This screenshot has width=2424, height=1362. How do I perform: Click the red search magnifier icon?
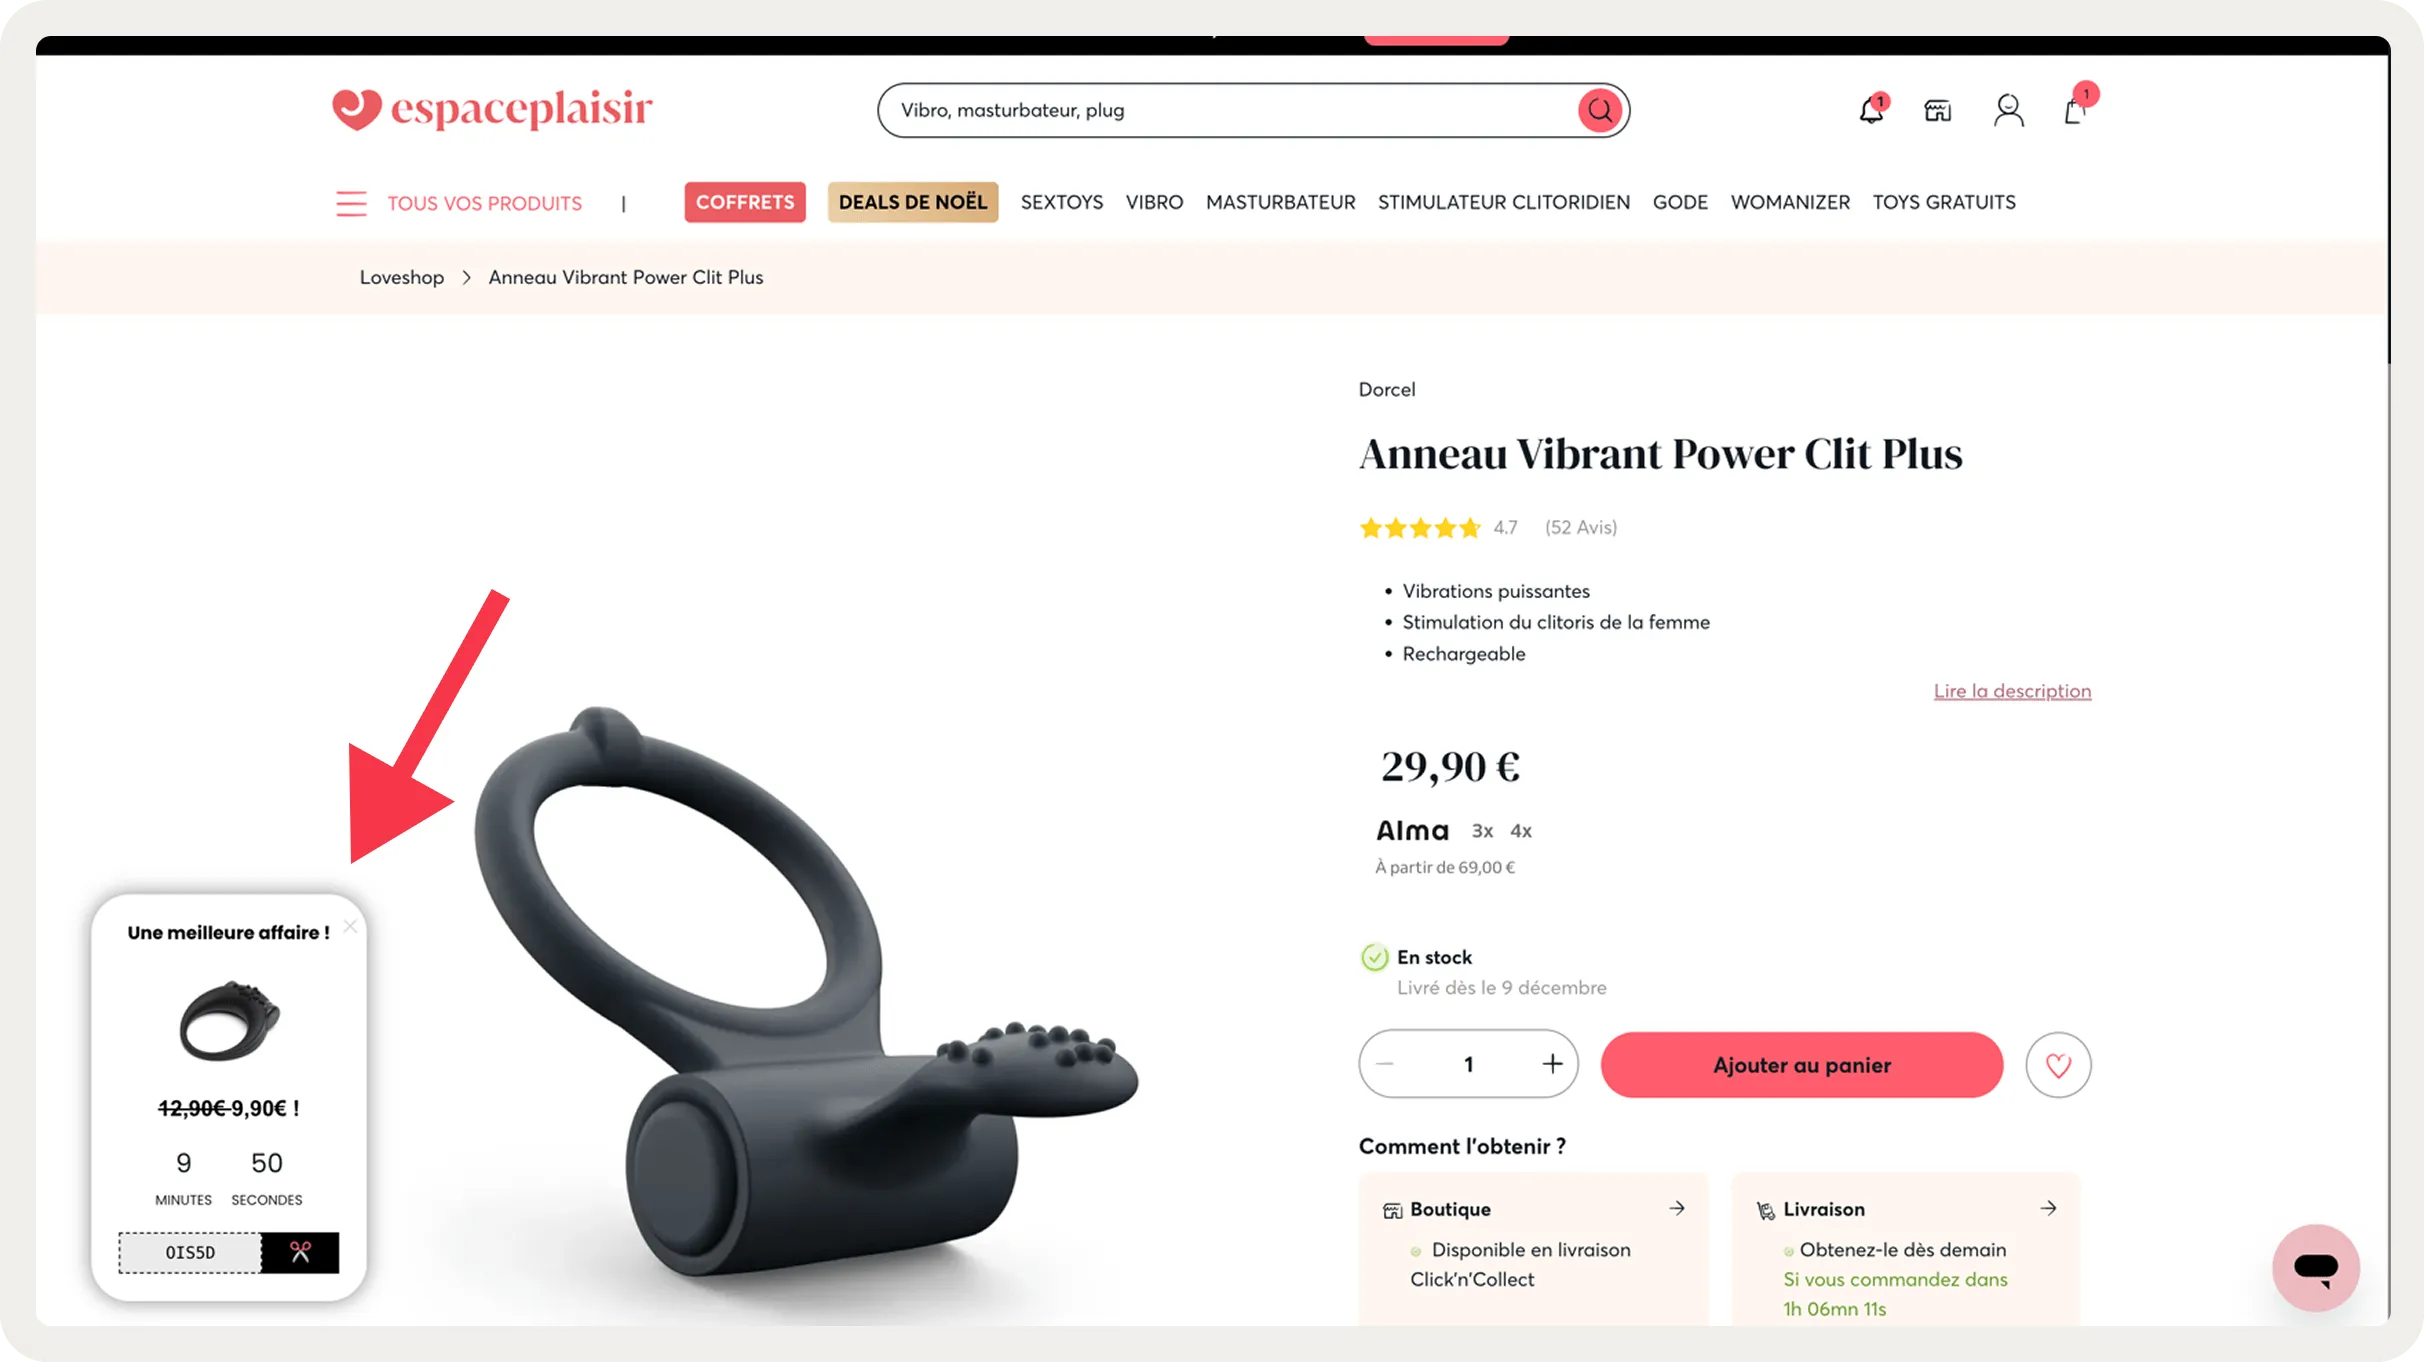coord(1599,110)
